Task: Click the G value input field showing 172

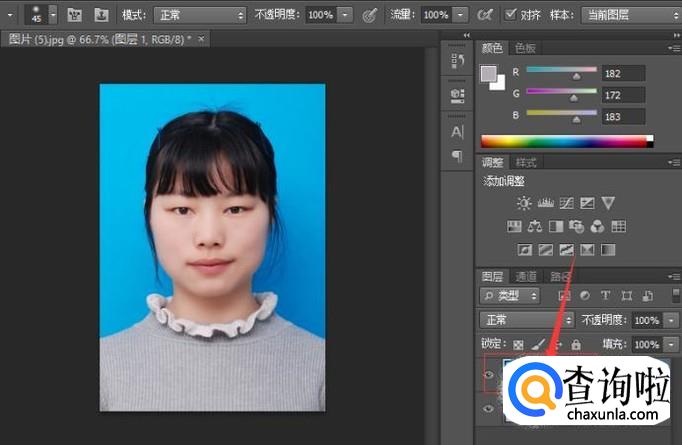Action: click(624, 94)
